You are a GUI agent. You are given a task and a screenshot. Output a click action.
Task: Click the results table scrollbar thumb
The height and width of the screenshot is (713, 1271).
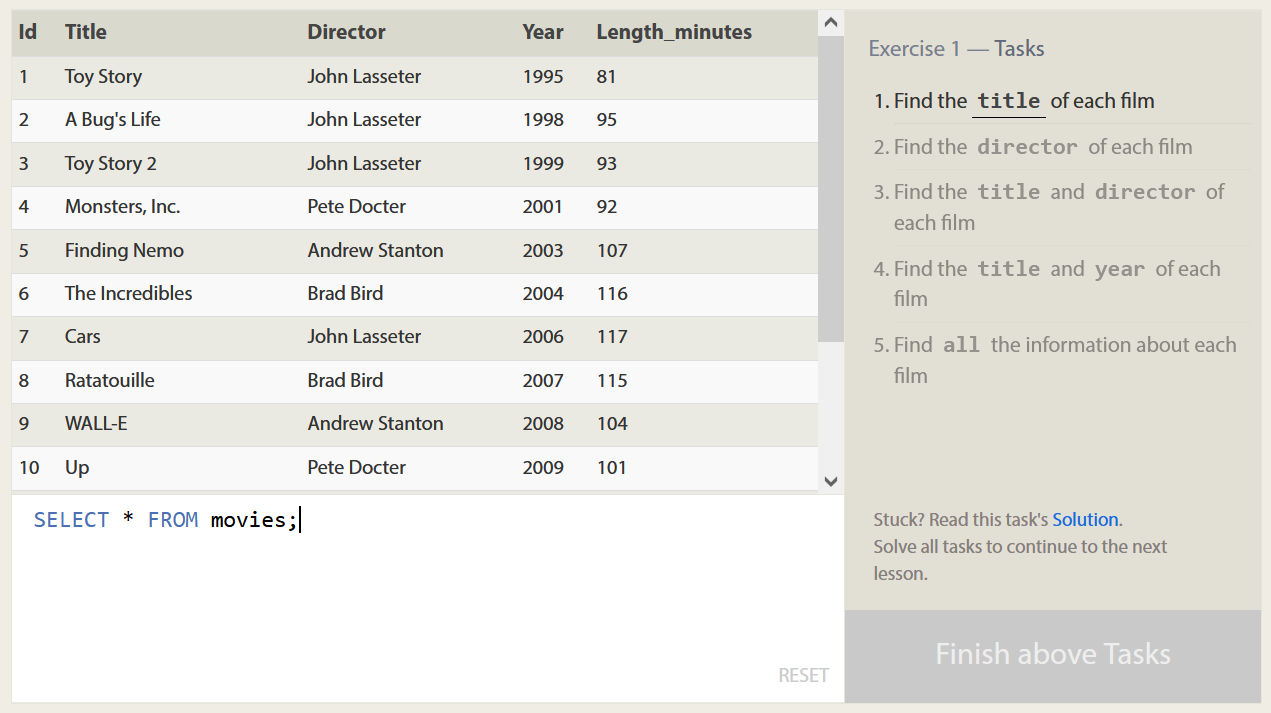coord(831,189)
